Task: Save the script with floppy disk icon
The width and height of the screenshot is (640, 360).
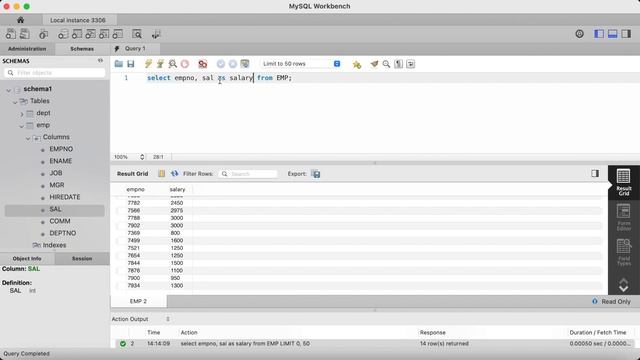Action: pyautogui.click(x=131, y=64)
